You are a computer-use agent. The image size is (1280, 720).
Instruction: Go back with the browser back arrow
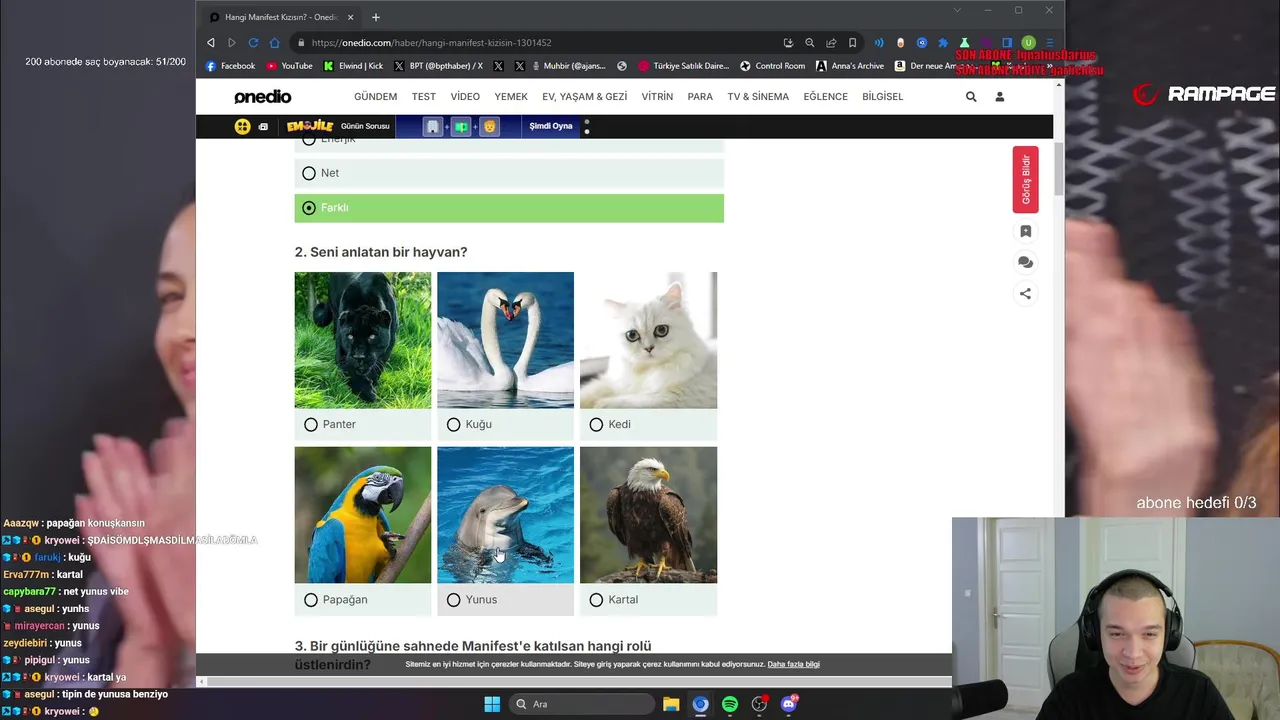click(210, 43)
